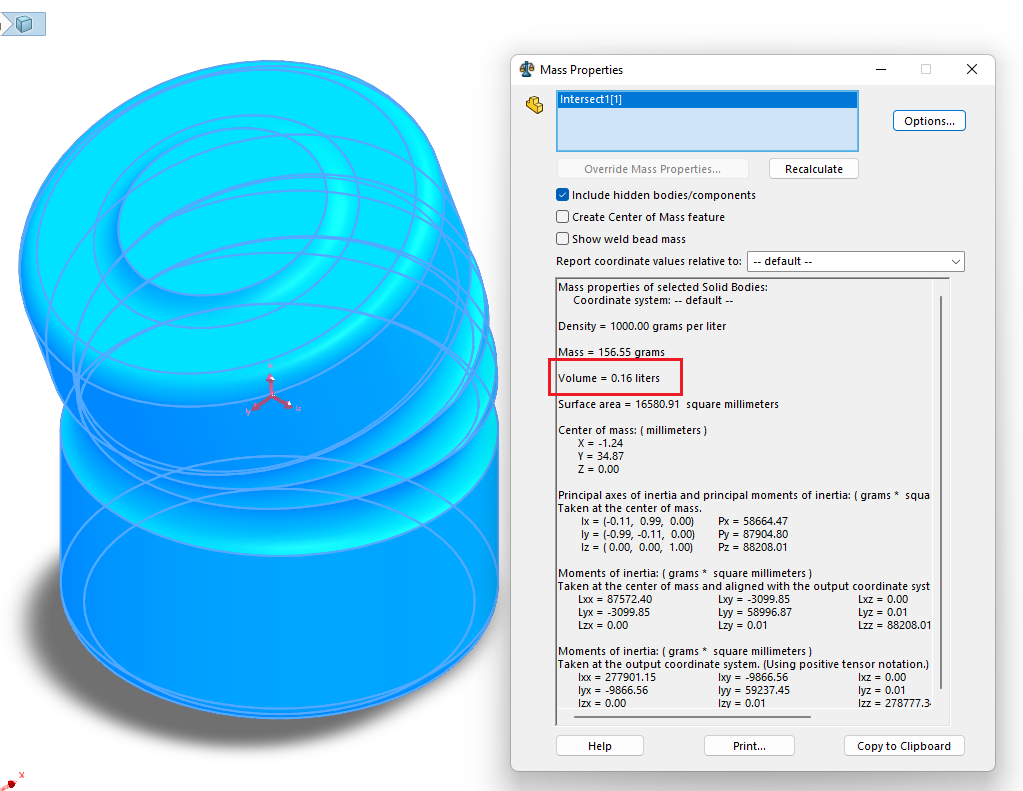Open the coordinate system dropdown showing default
The image size is (1023, 791).
click(x=856, y=261)
